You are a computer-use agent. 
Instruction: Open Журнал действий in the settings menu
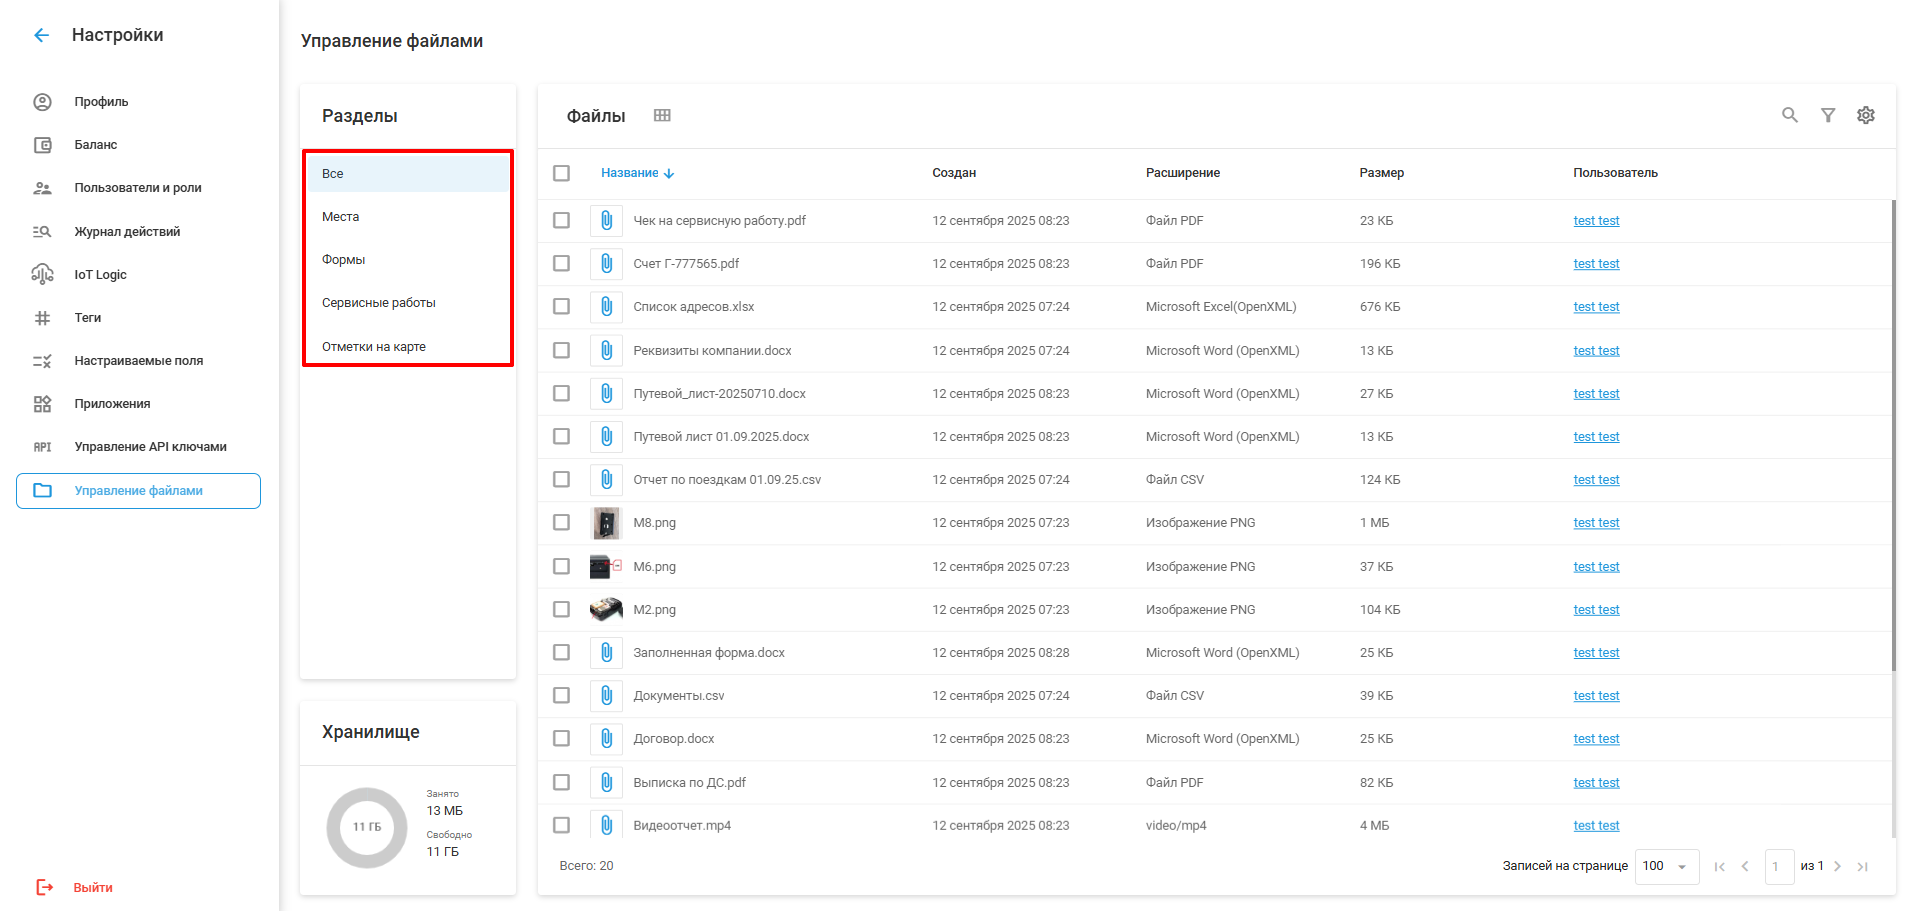(x=127, y=232)
